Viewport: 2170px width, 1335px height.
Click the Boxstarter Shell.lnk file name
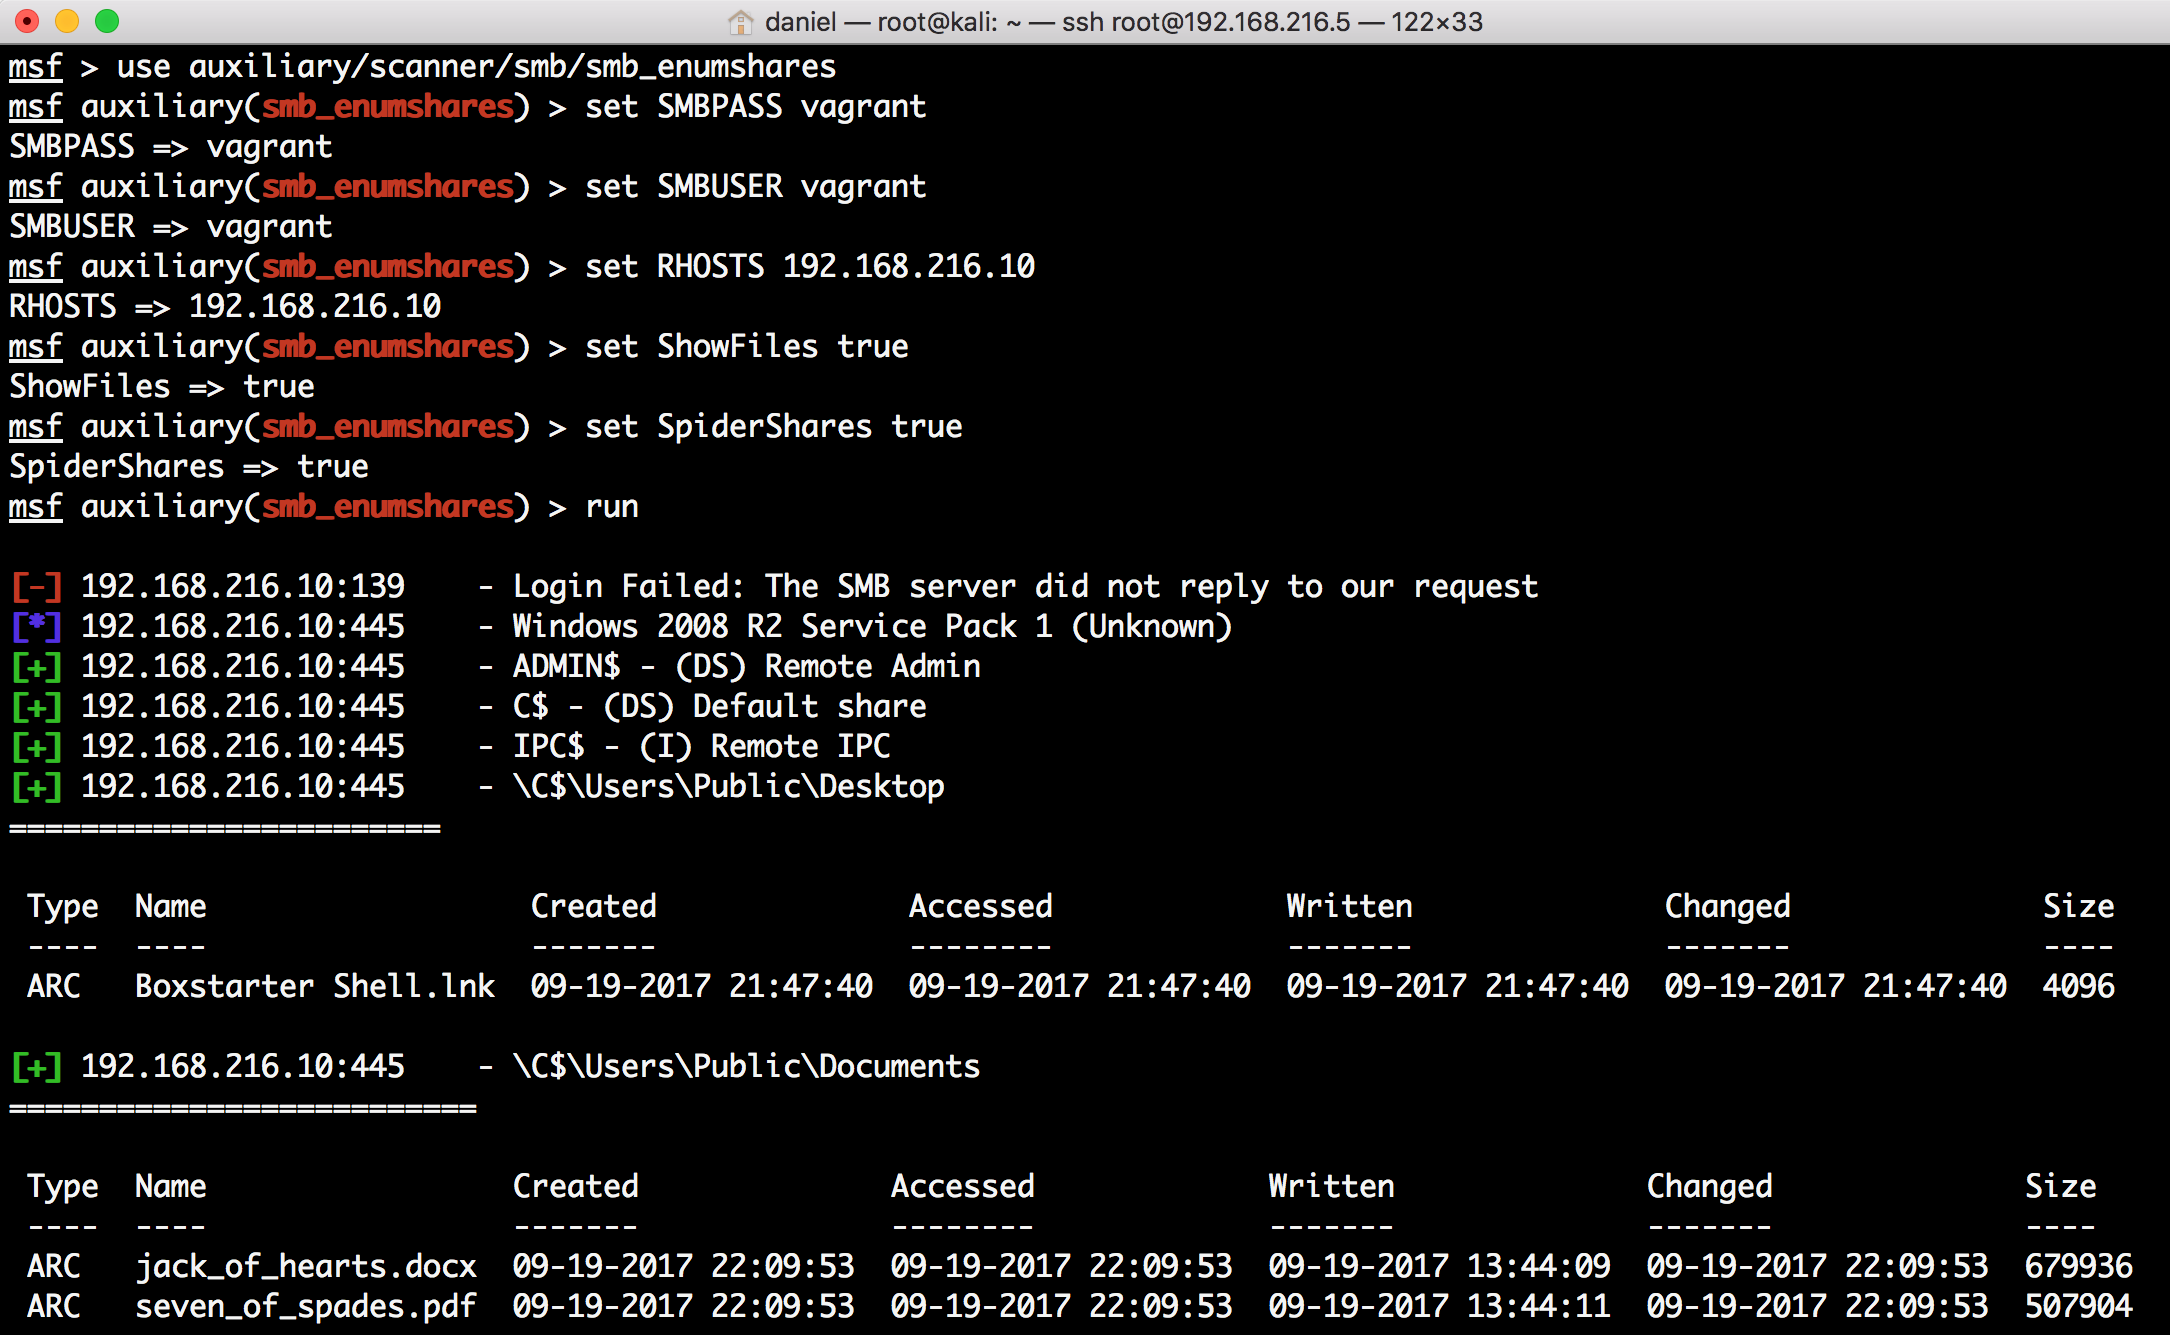click(315, 986)
